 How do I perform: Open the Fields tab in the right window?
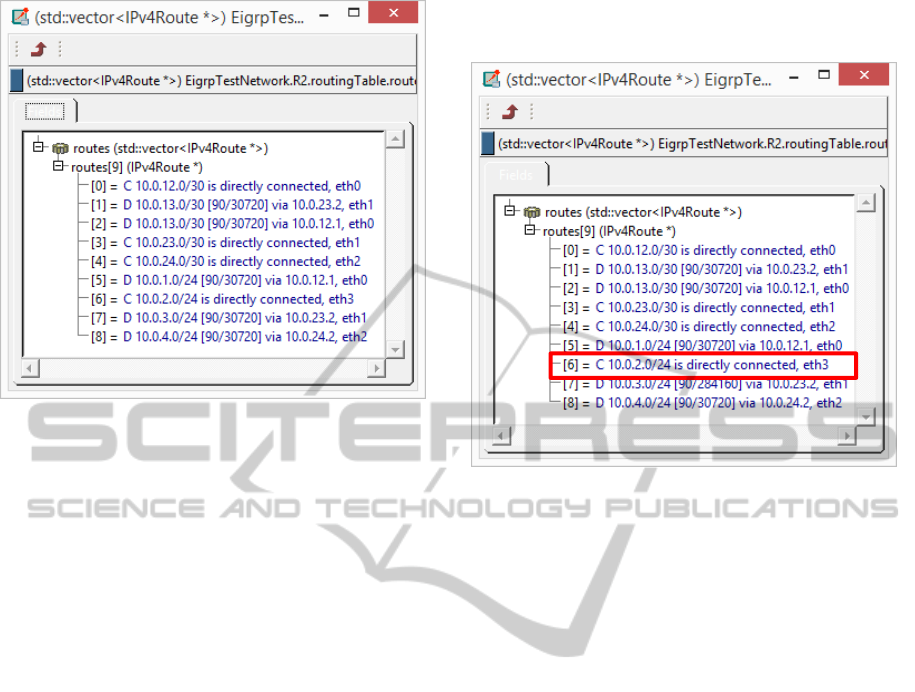[516, 175]
